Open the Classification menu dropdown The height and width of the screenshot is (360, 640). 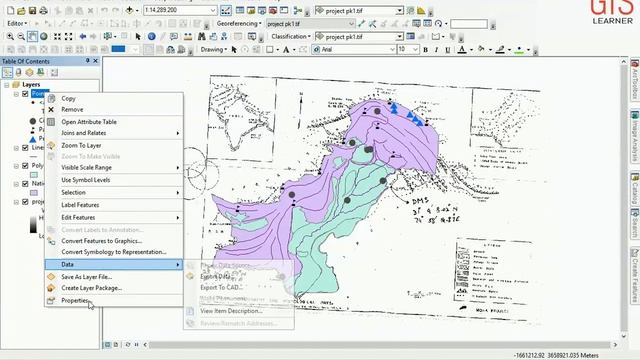291,37
